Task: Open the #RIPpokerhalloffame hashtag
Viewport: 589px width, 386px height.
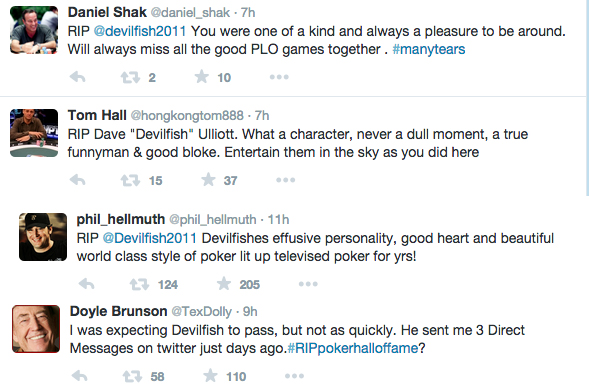Action: pyautogui.click(x=352, y=348)
